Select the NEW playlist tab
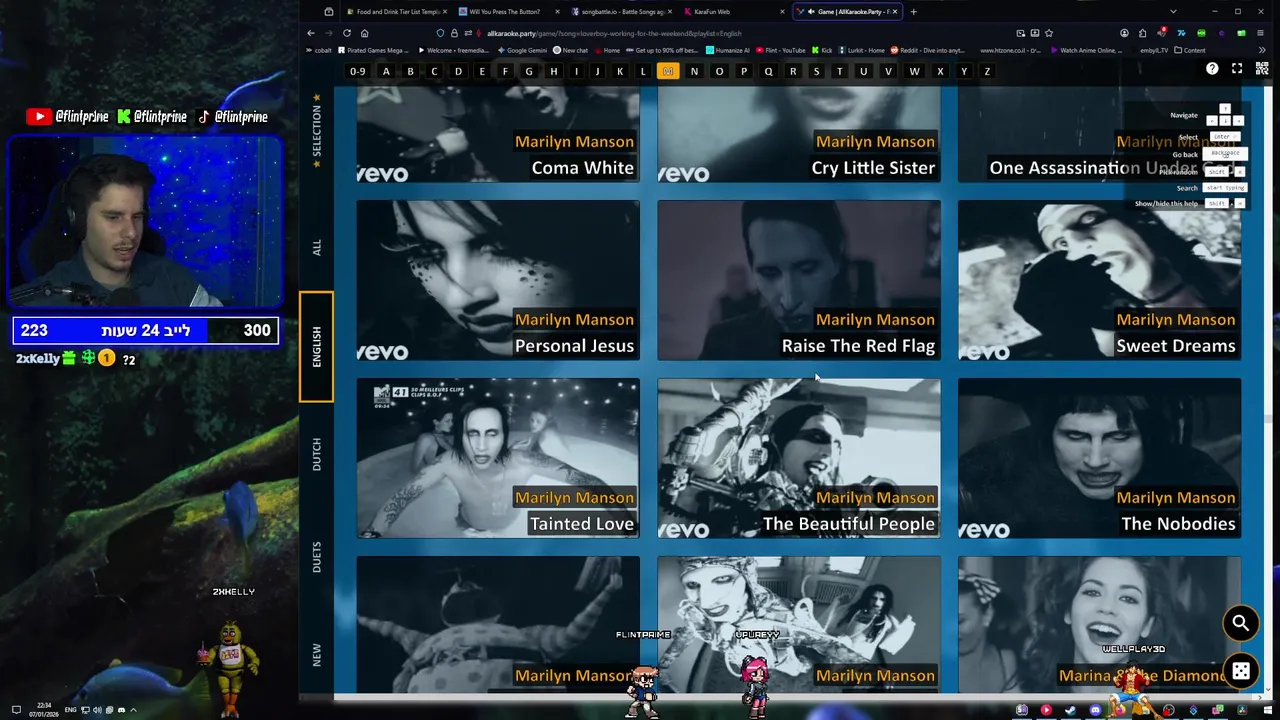Image resolution: width=1280 pixels, height=720 pixels. pyautogui.click(x=316, y=655)
